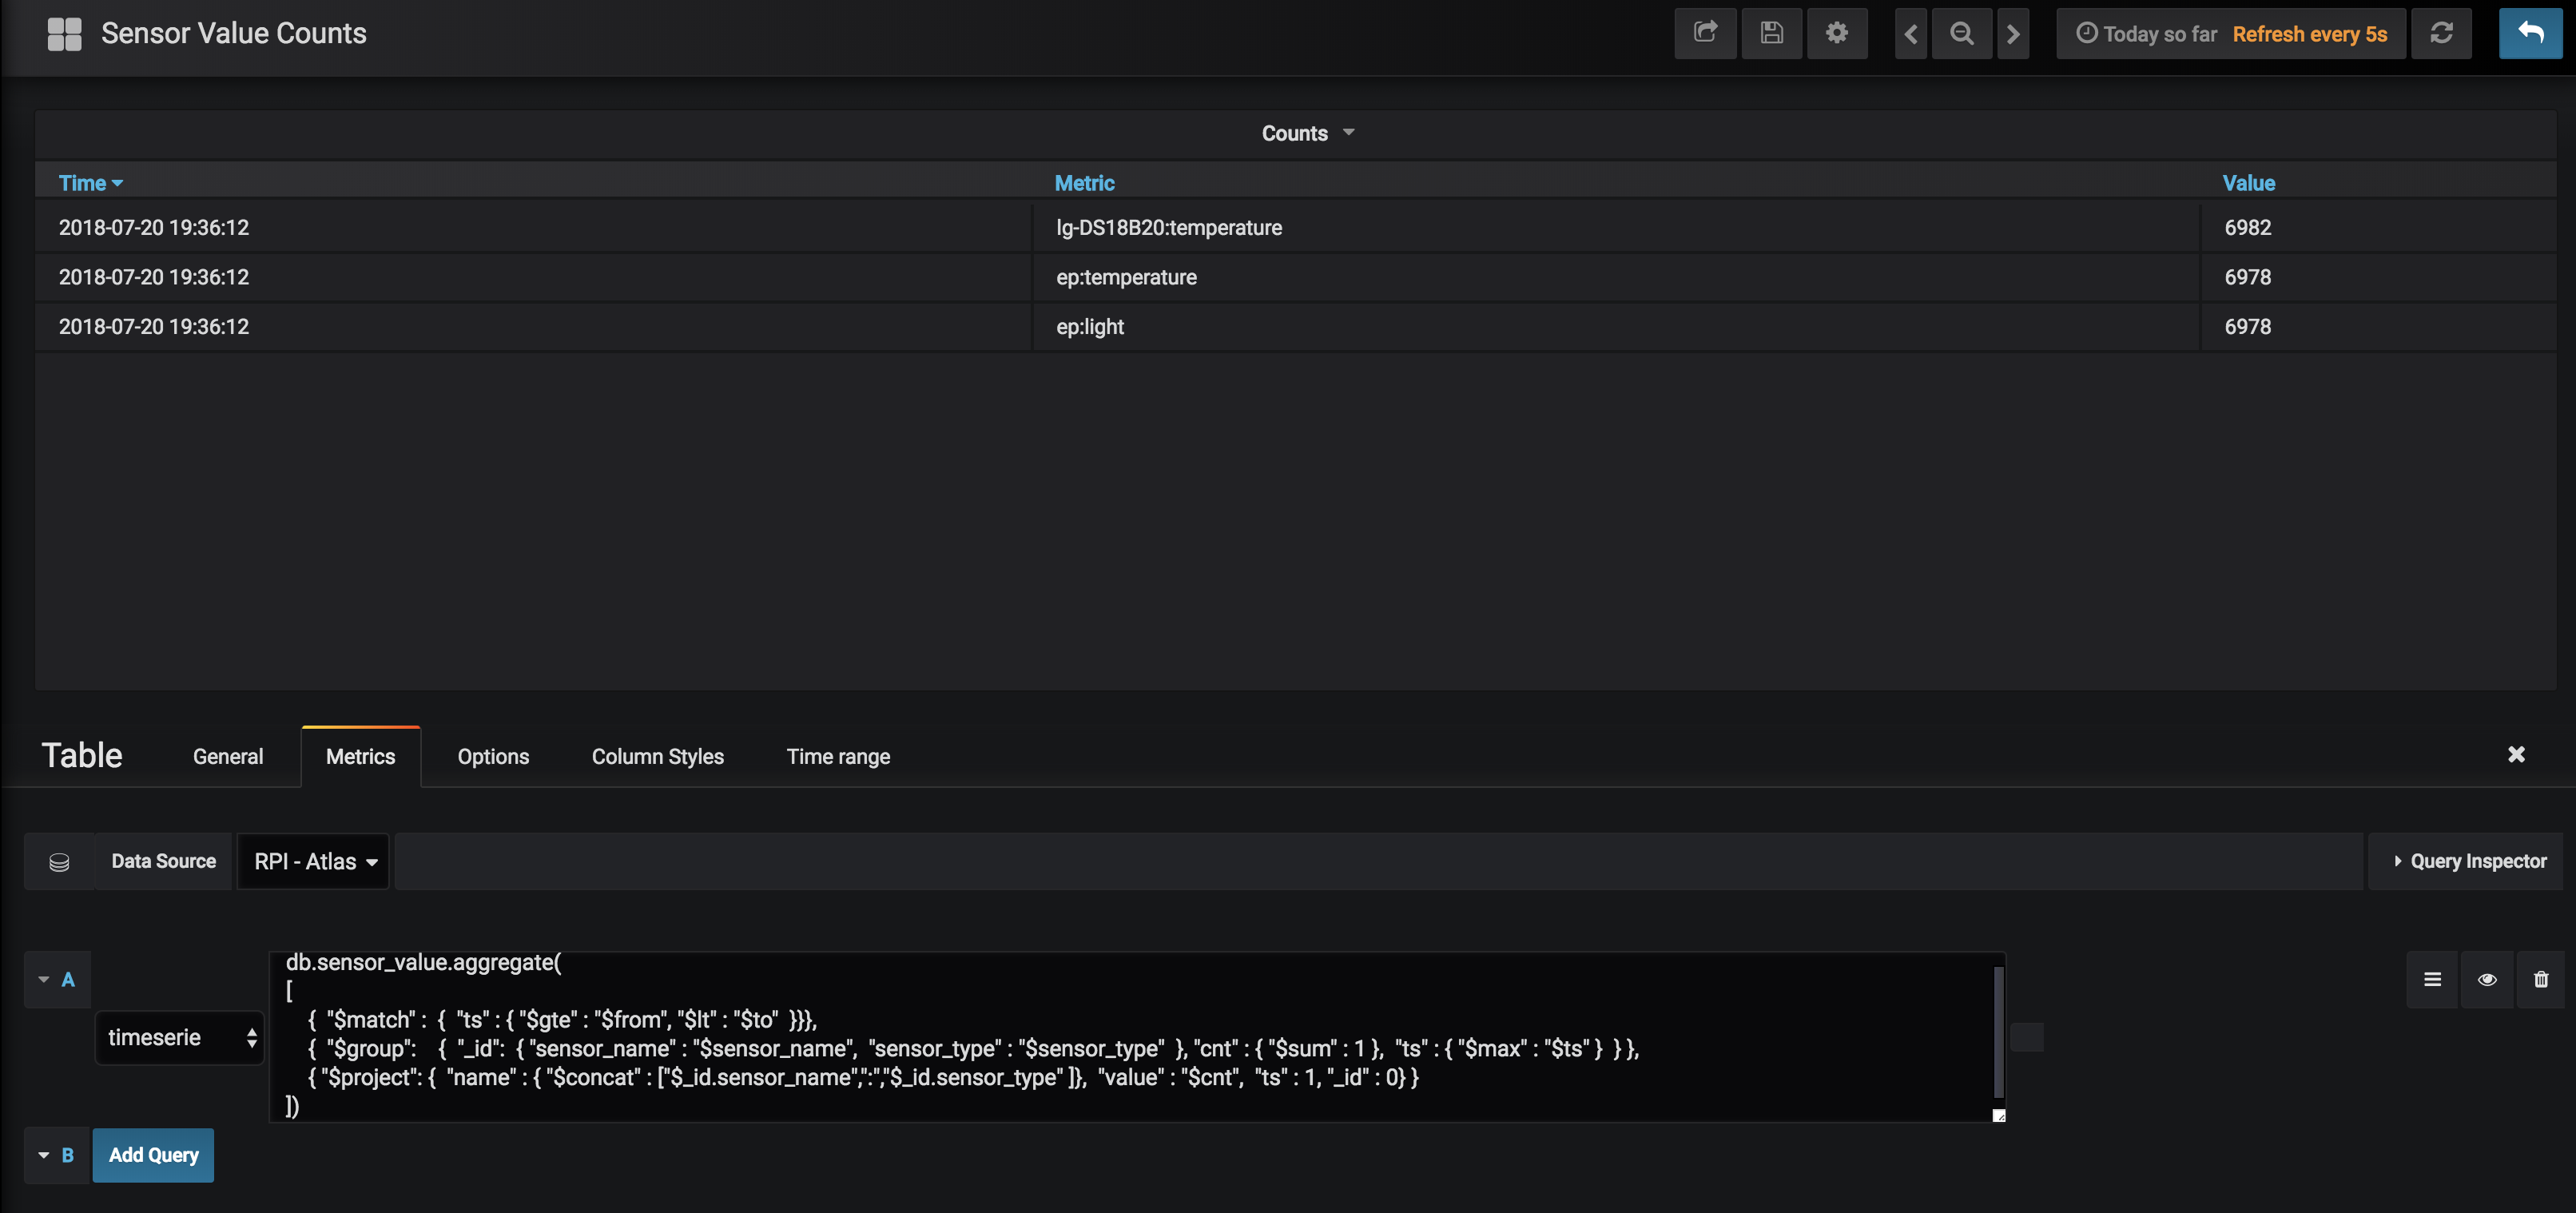The image size is (2576, 1213).
Task: Shift time range back with left arrow
Action: 1910,33
